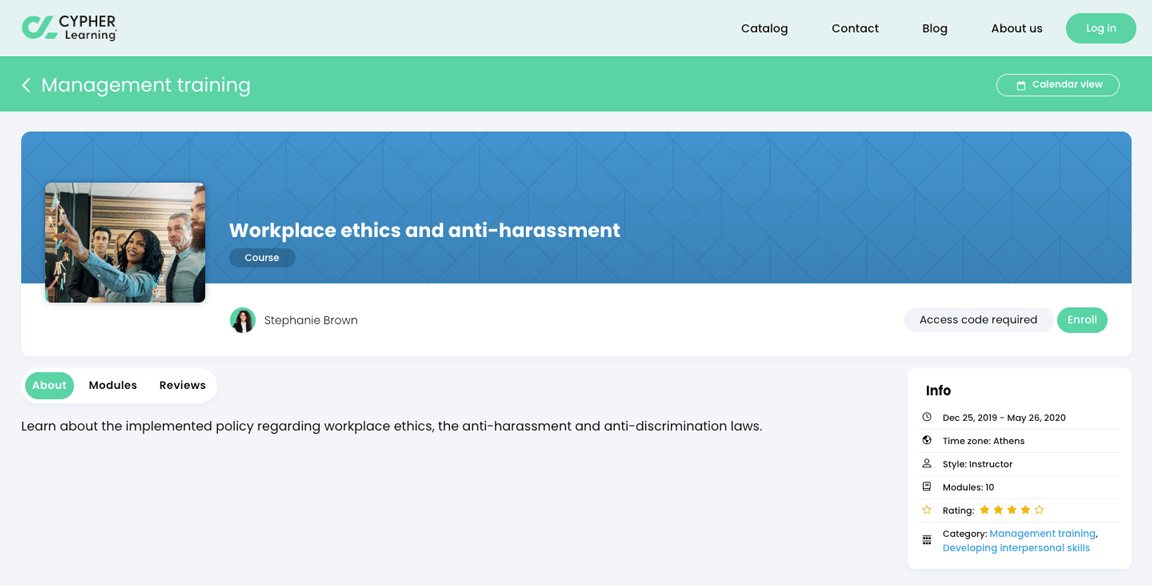Click the globe icon next to time zone
Screen dimensions: 1152x586
tap(926, 440)
